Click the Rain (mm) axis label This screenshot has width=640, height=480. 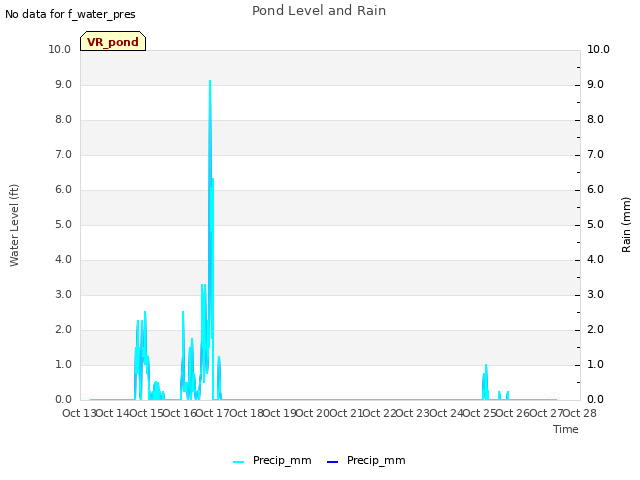pyautogui.click(x=626, y=225)
